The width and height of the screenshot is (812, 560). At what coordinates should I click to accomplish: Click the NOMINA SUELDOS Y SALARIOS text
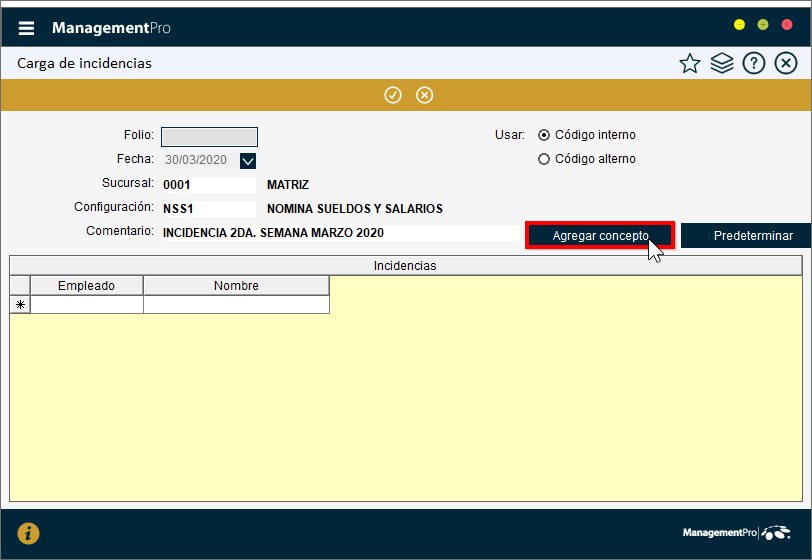click(x=355, y=209)
